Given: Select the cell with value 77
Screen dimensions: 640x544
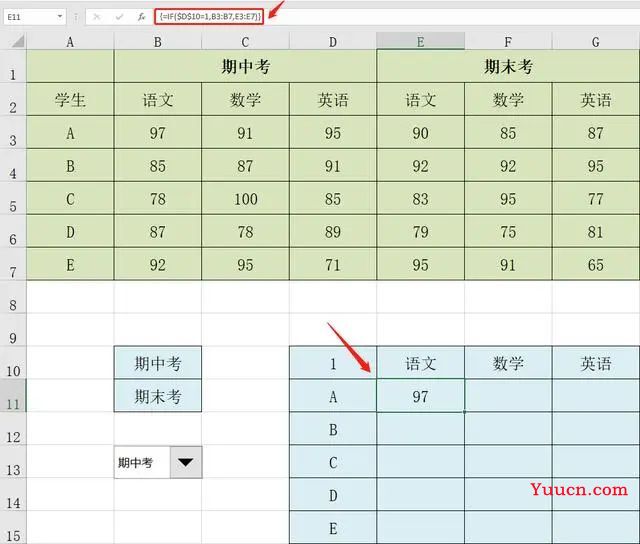Looking at the screenshot, I should 596,198.
